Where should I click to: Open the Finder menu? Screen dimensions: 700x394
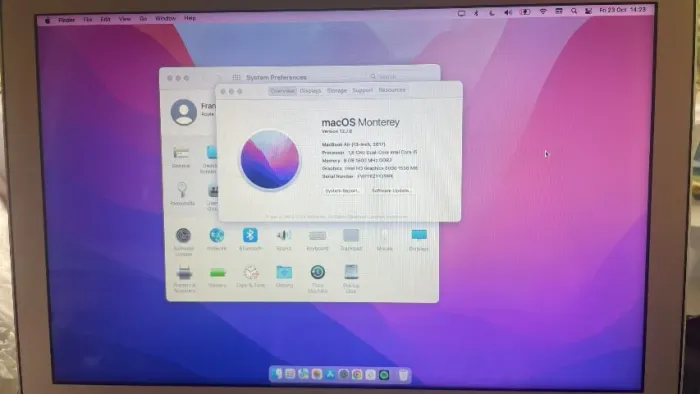67,20
